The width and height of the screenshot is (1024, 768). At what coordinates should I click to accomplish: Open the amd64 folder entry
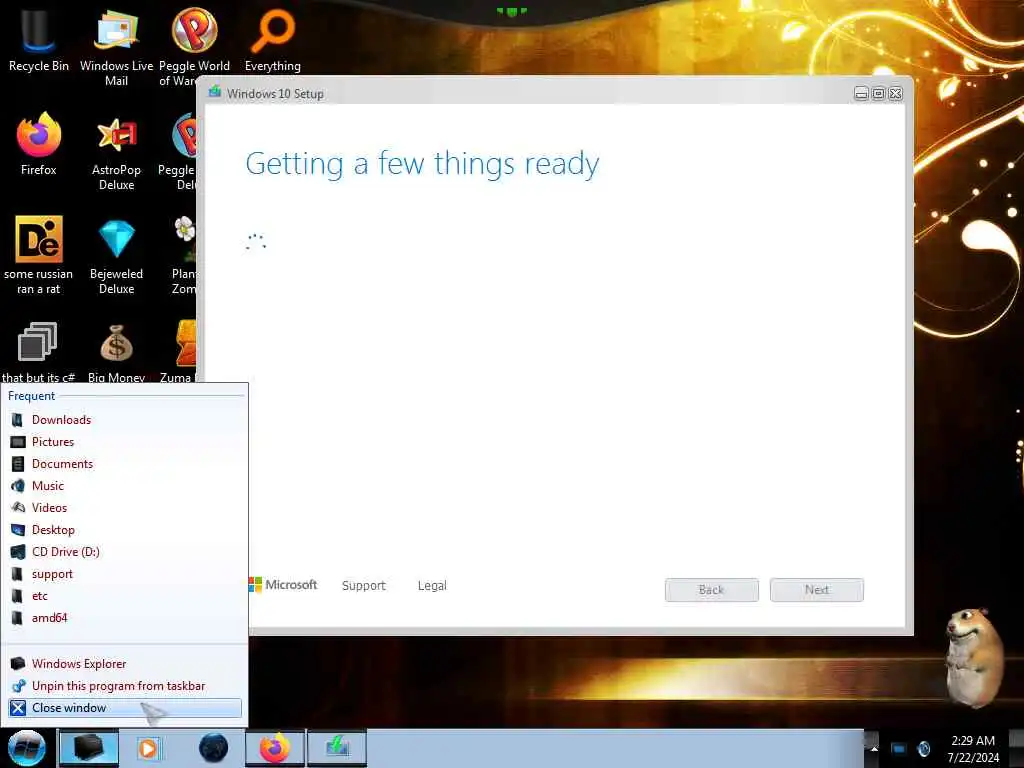124,618
